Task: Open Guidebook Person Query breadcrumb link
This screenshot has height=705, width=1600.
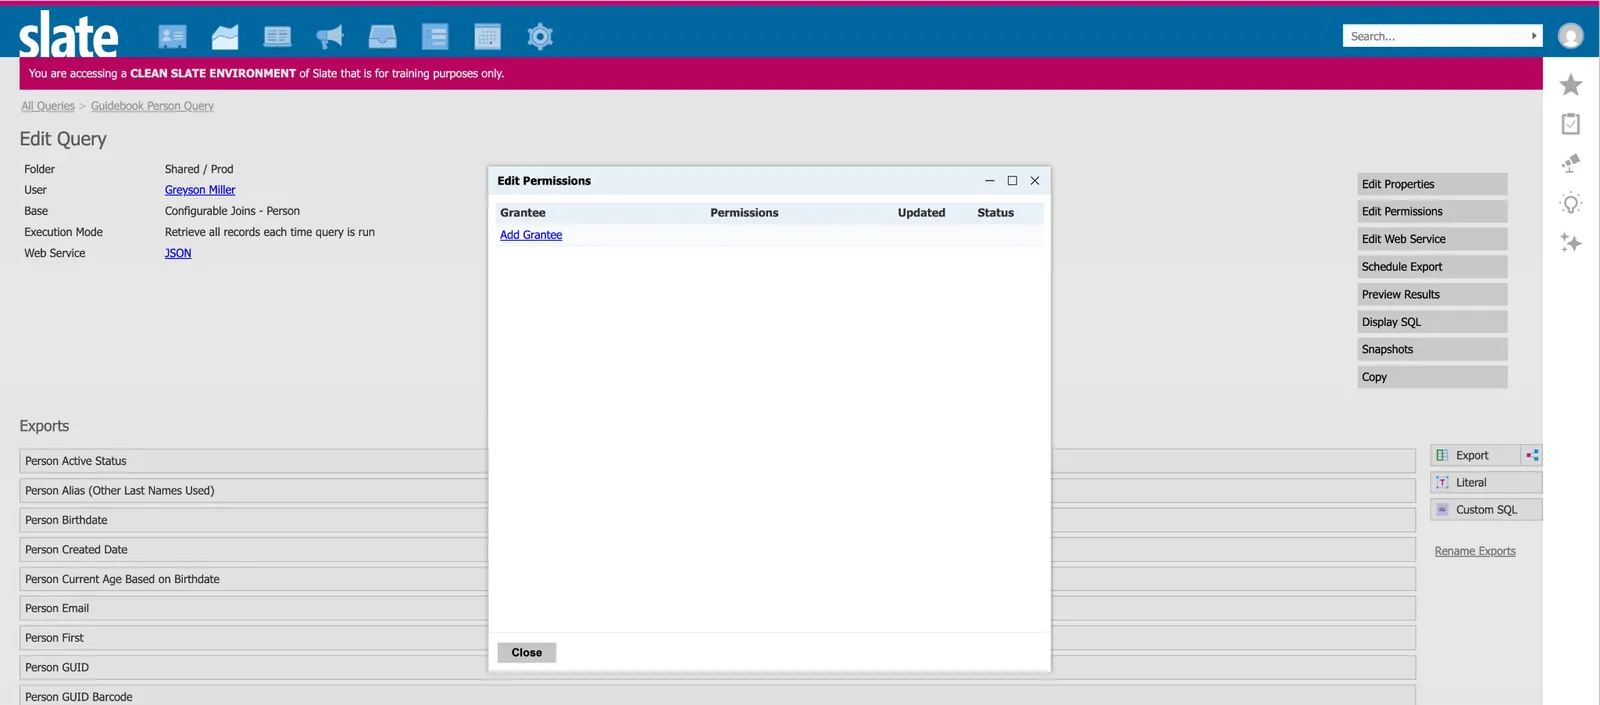Action: (x=152, y=106)
